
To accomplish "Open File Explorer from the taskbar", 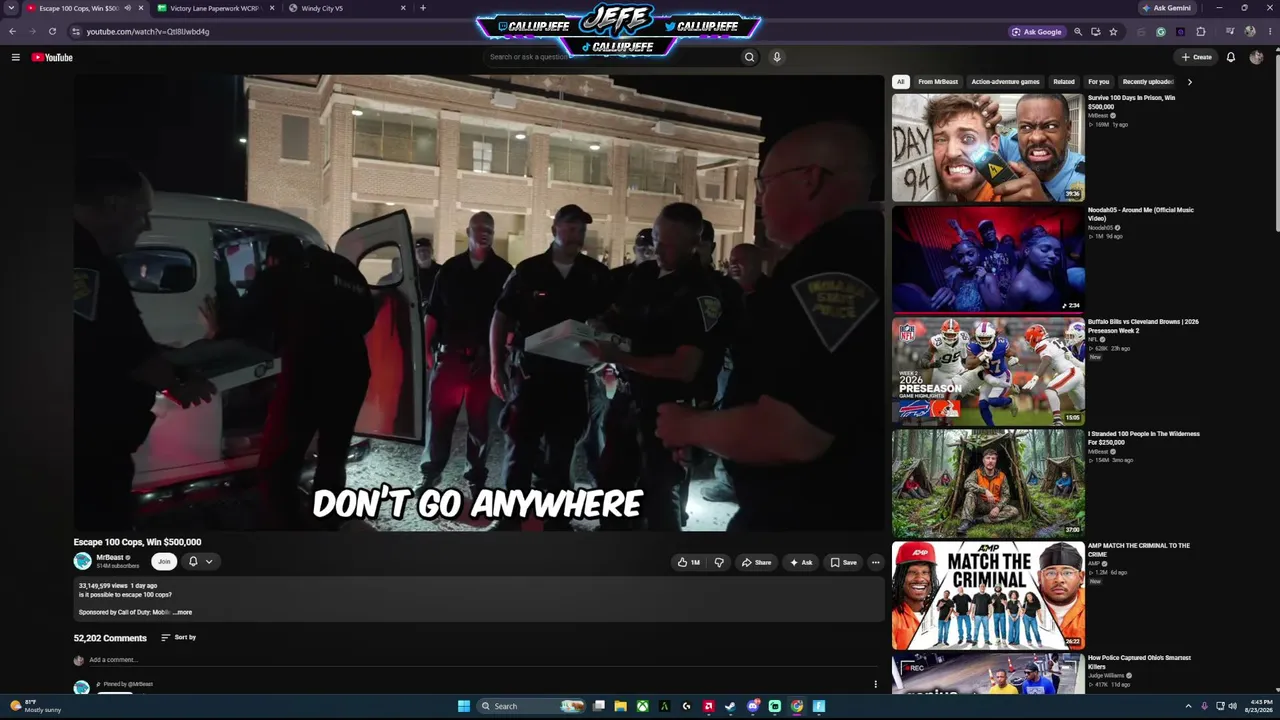I will (620, 706).
